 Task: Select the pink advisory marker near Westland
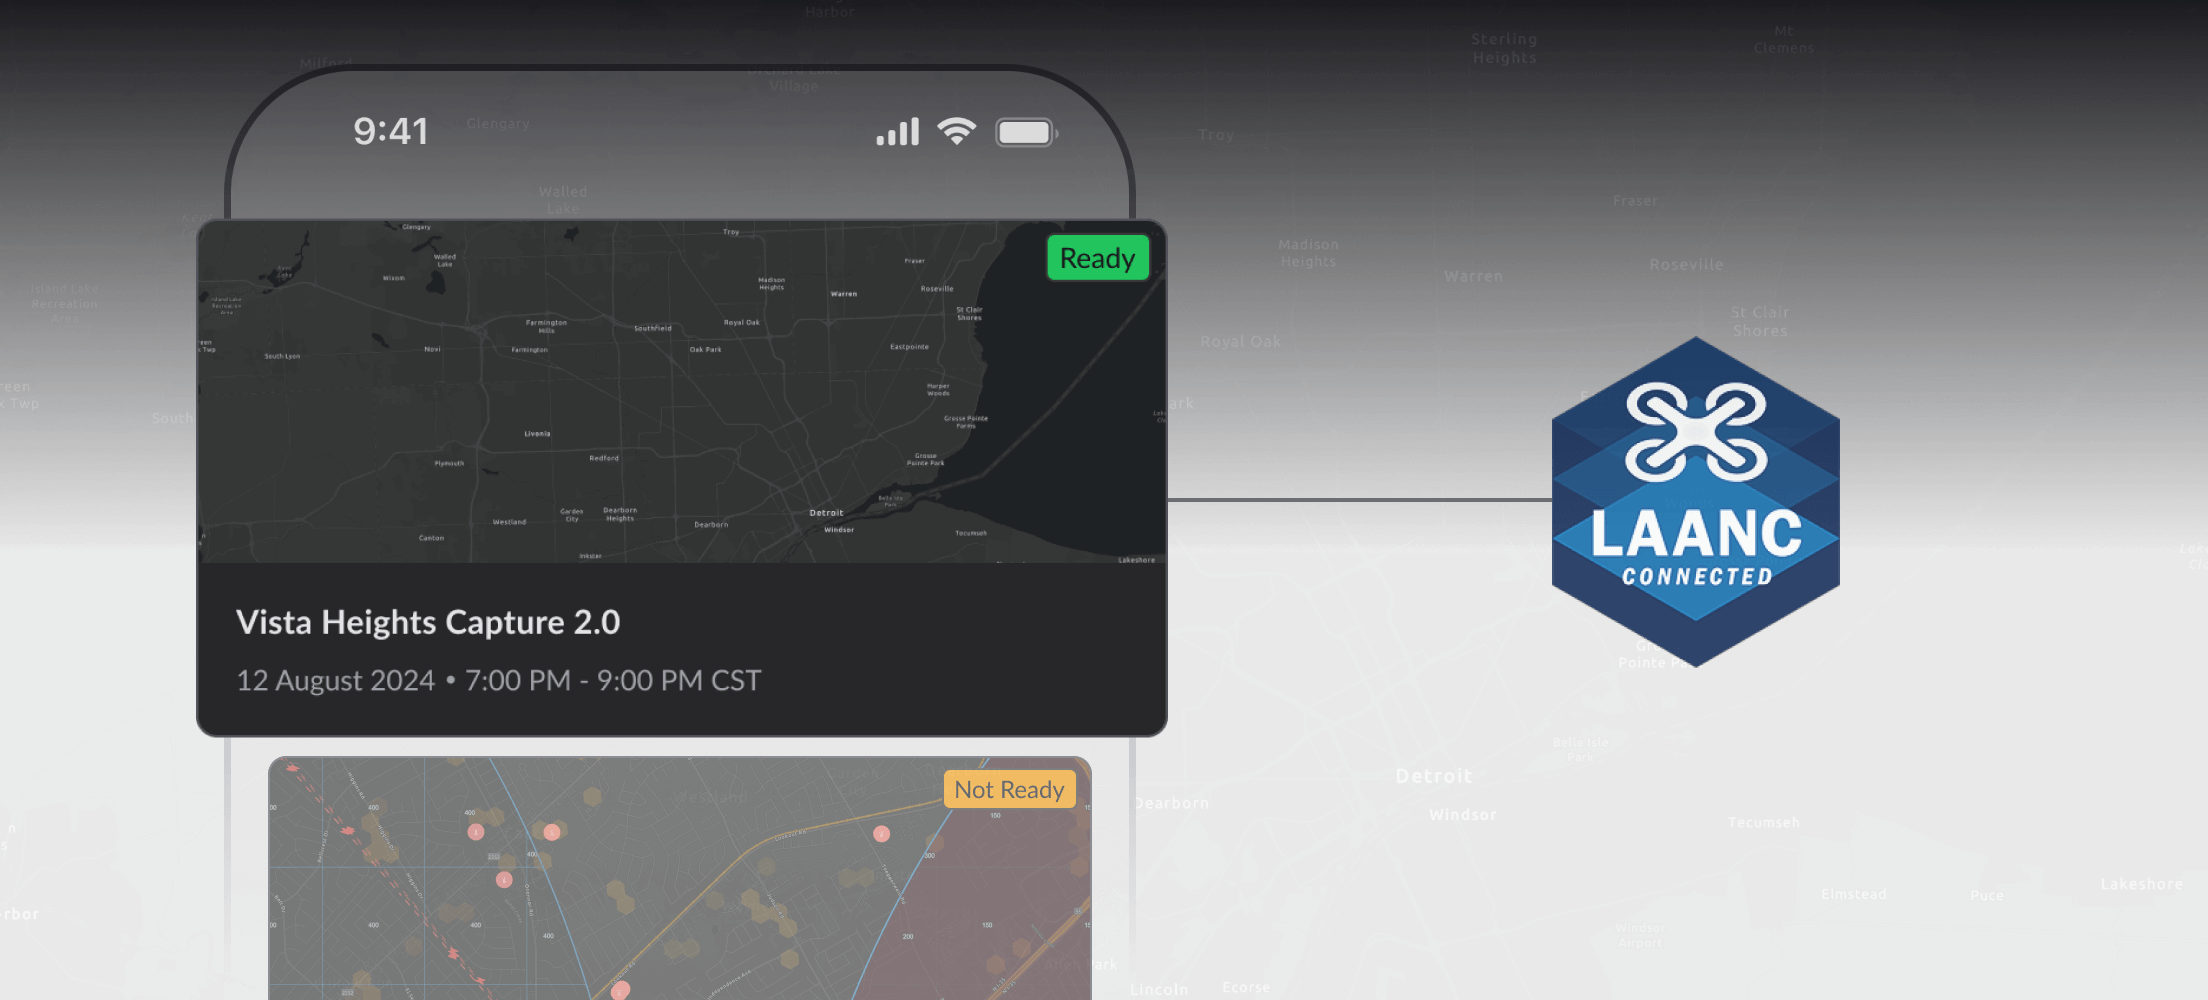[552, 833]
